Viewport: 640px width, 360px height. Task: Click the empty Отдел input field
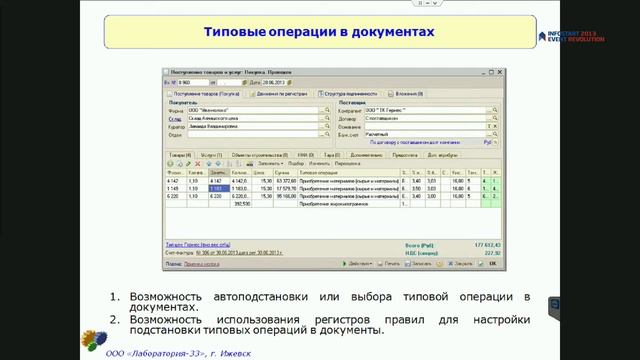click(253, 134)
